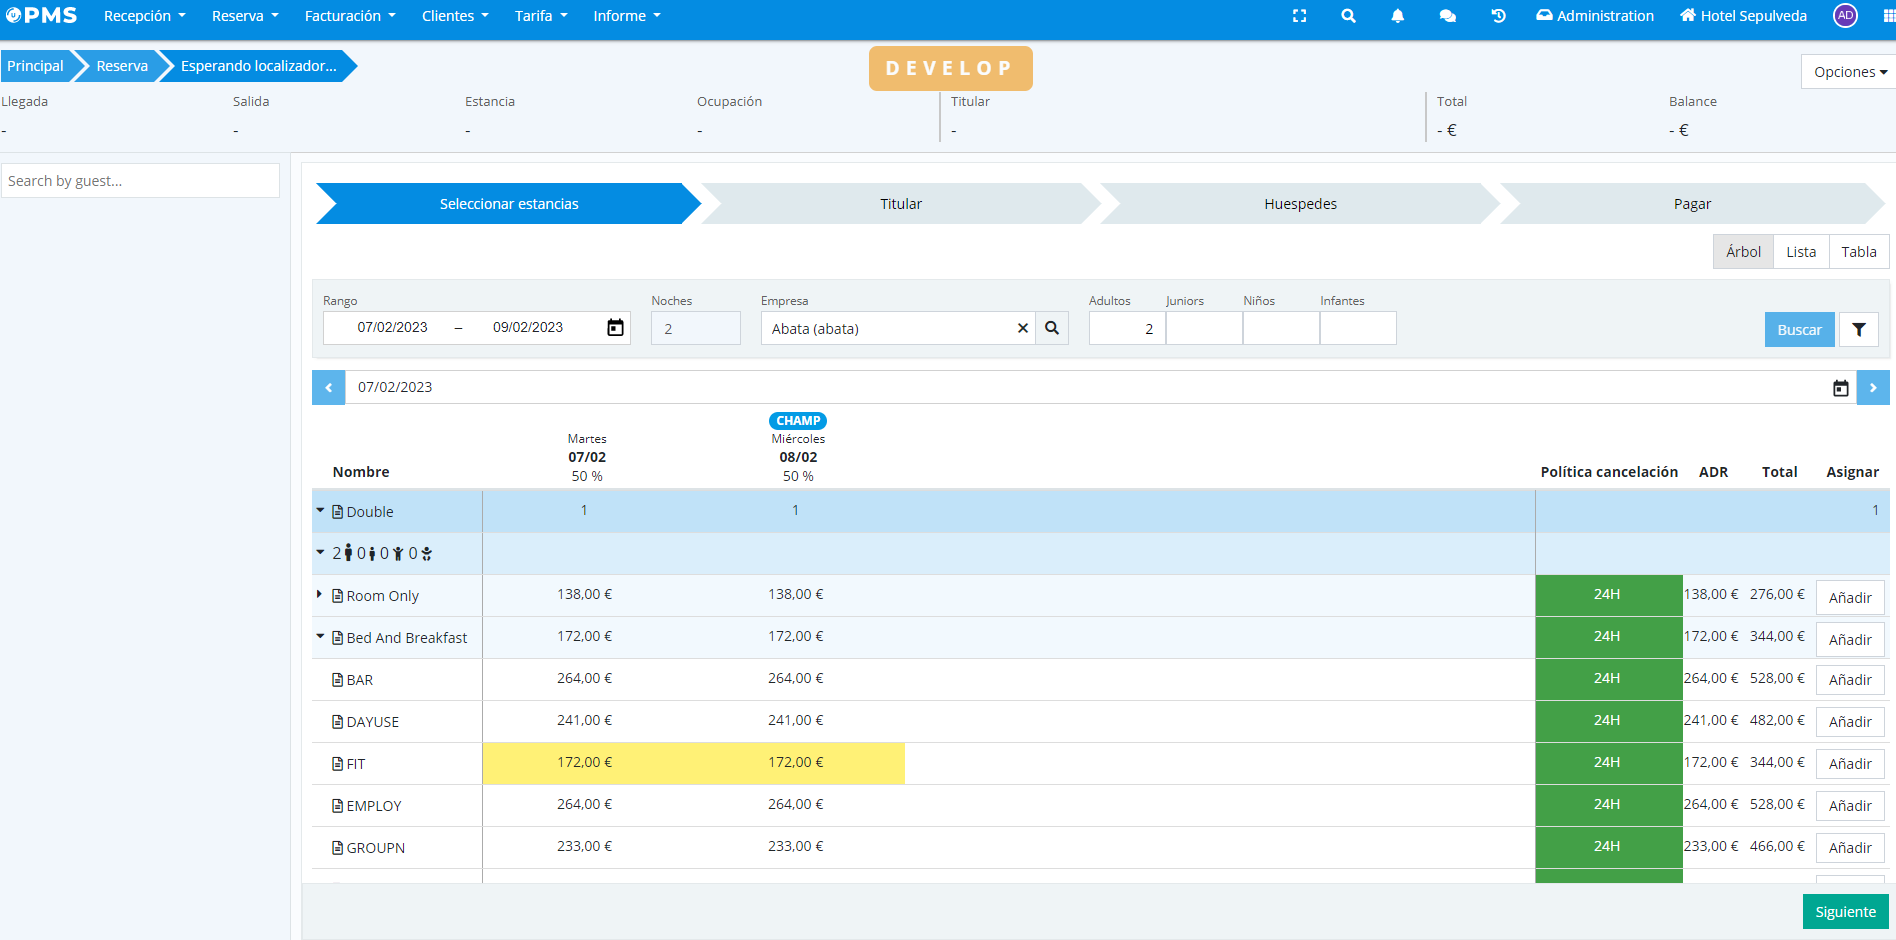
Task: Open notifications bell icon
Action: coord(1397,16)
